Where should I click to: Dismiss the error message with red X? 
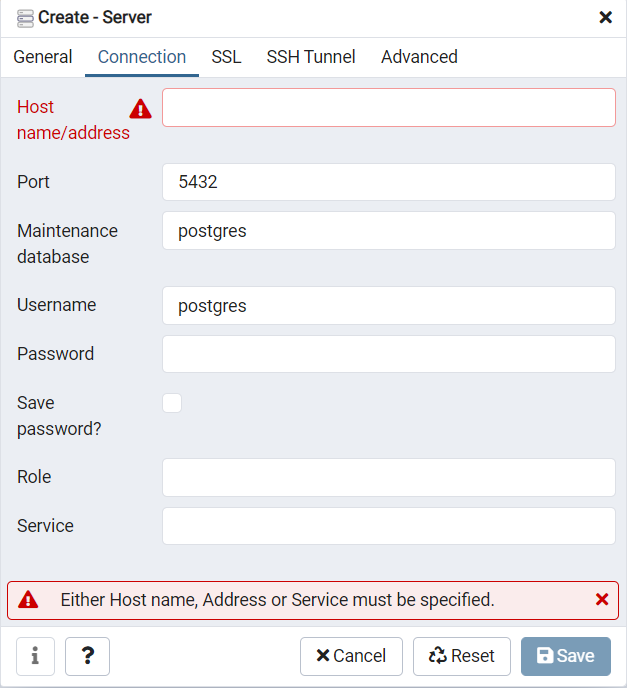[x=602, y=599]
